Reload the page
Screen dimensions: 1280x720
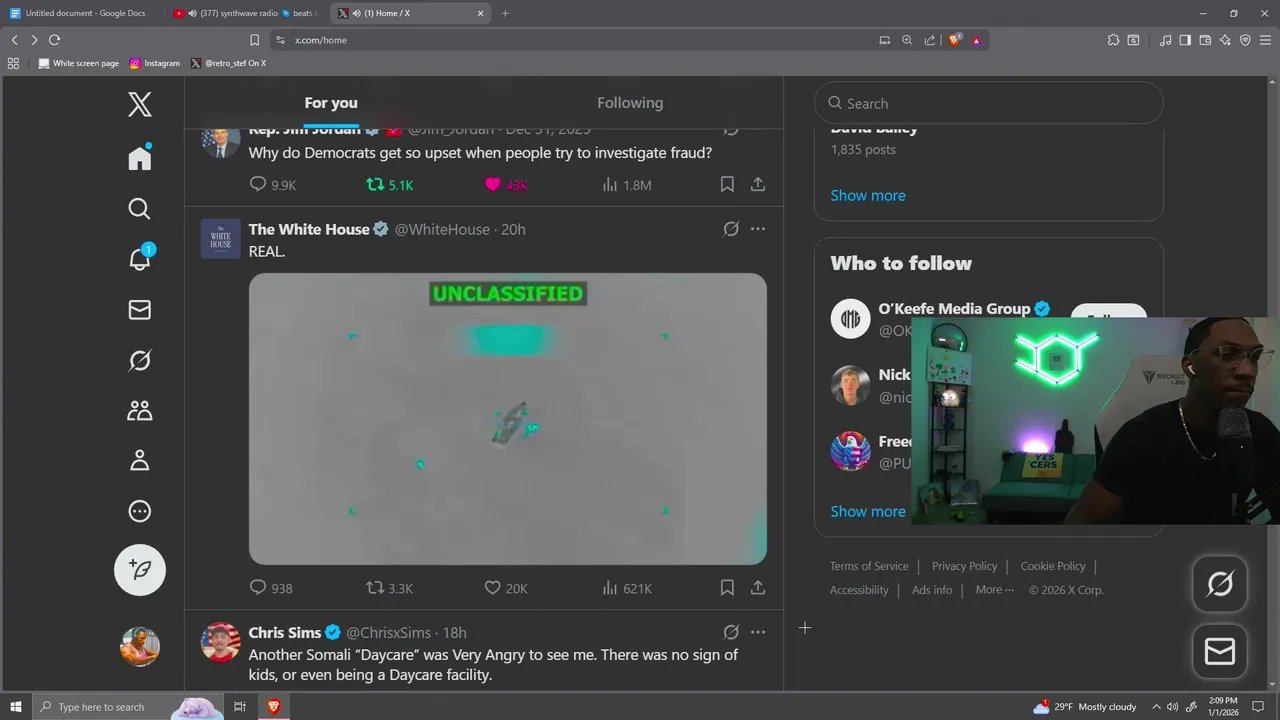[x=54, y=40]
